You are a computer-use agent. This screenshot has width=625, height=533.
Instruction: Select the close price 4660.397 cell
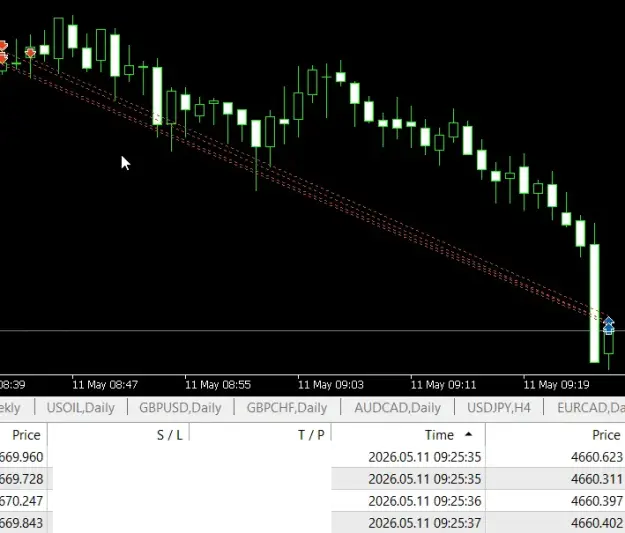click(596, 501)
